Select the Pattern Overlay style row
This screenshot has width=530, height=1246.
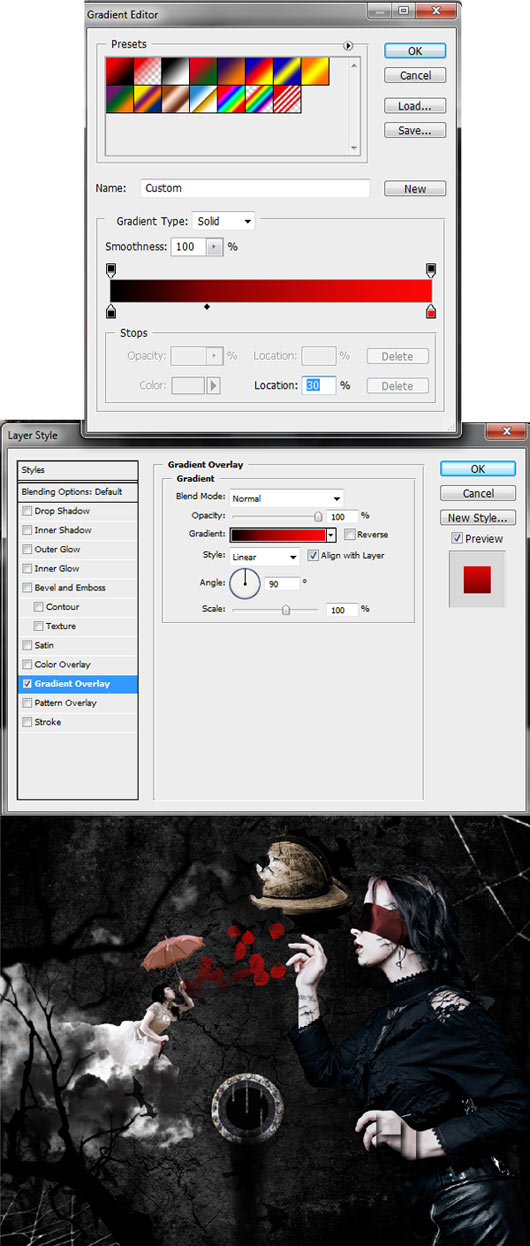coord(78,703)
